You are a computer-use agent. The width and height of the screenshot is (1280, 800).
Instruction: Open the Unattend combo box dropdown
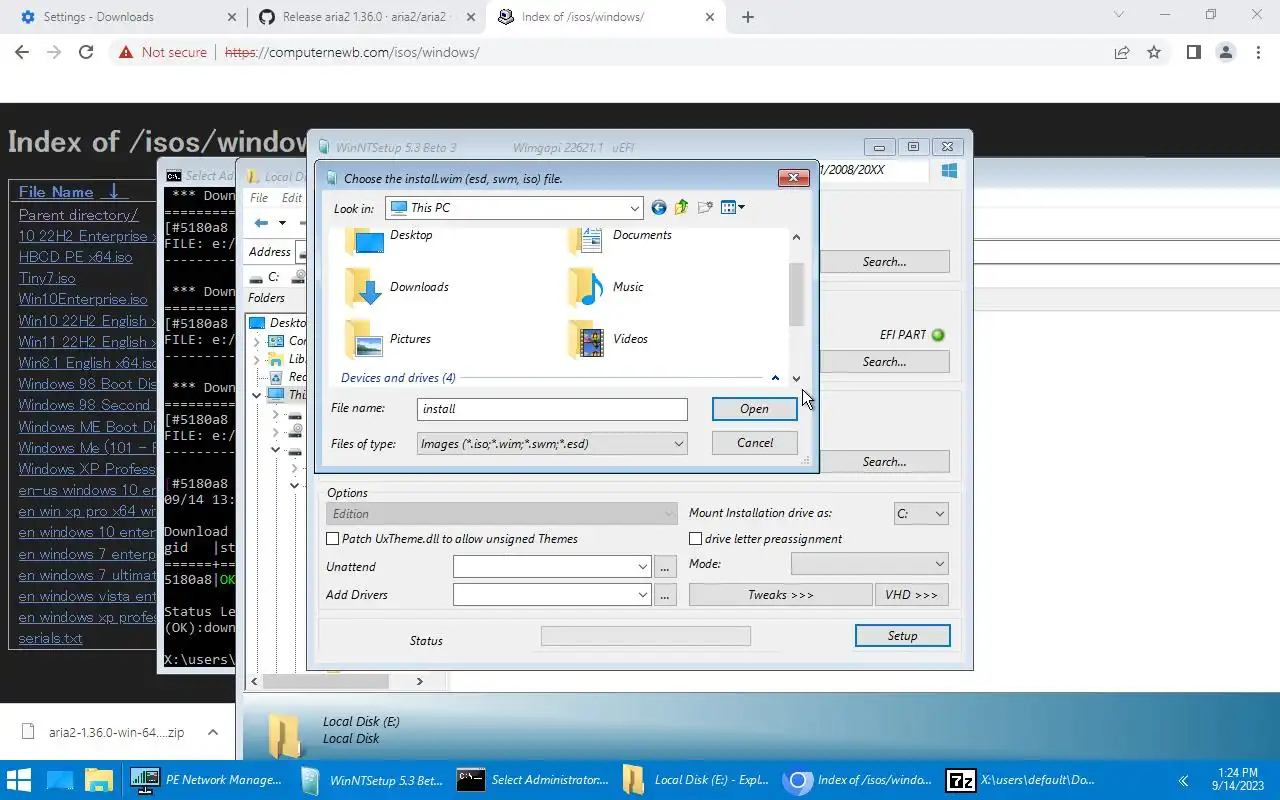(x=643, y=567)
